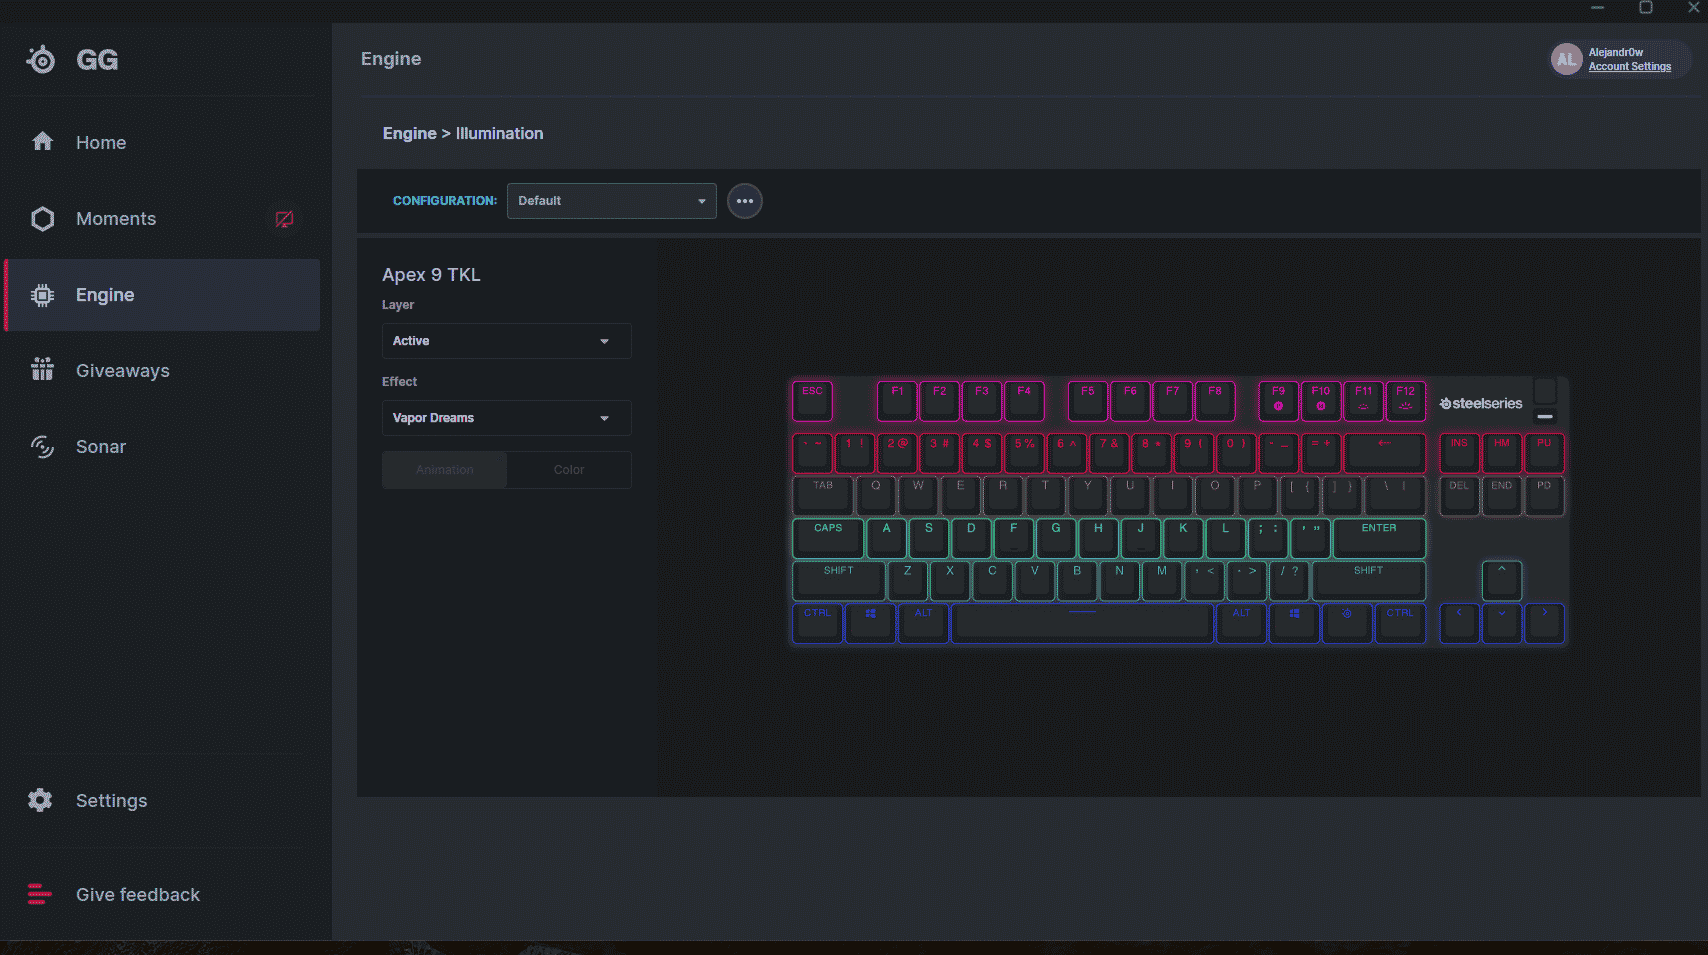Click the Engine chip icon
1708x955 pixels.
click(42, 295)
